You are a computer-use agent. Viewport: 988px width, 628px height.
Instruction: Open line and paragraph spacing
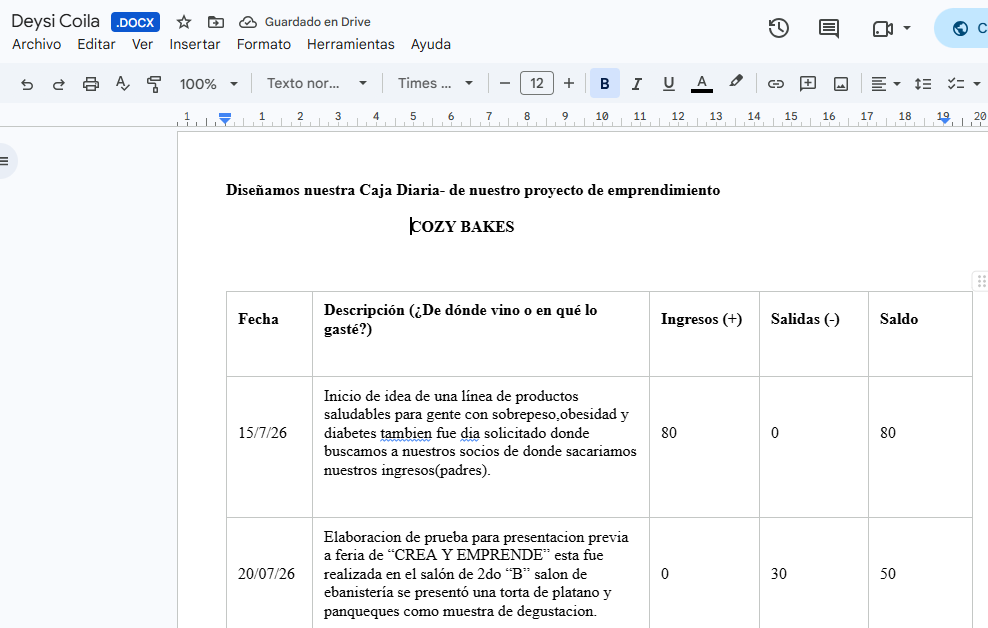click(x=923, y=84)
